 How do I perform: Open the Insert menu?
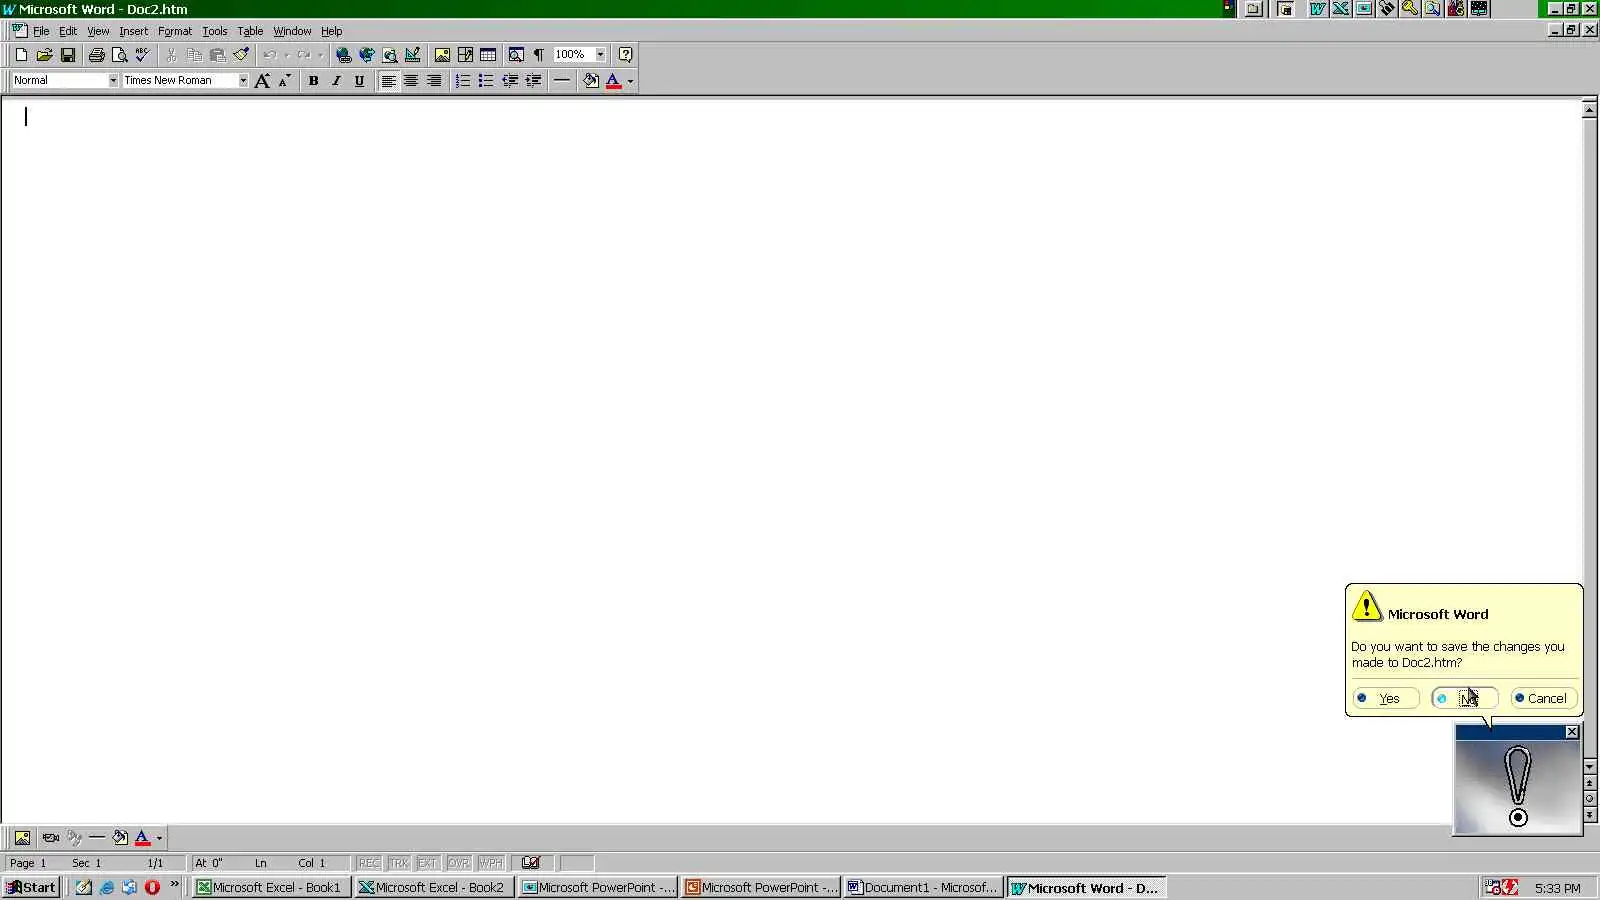133,31
